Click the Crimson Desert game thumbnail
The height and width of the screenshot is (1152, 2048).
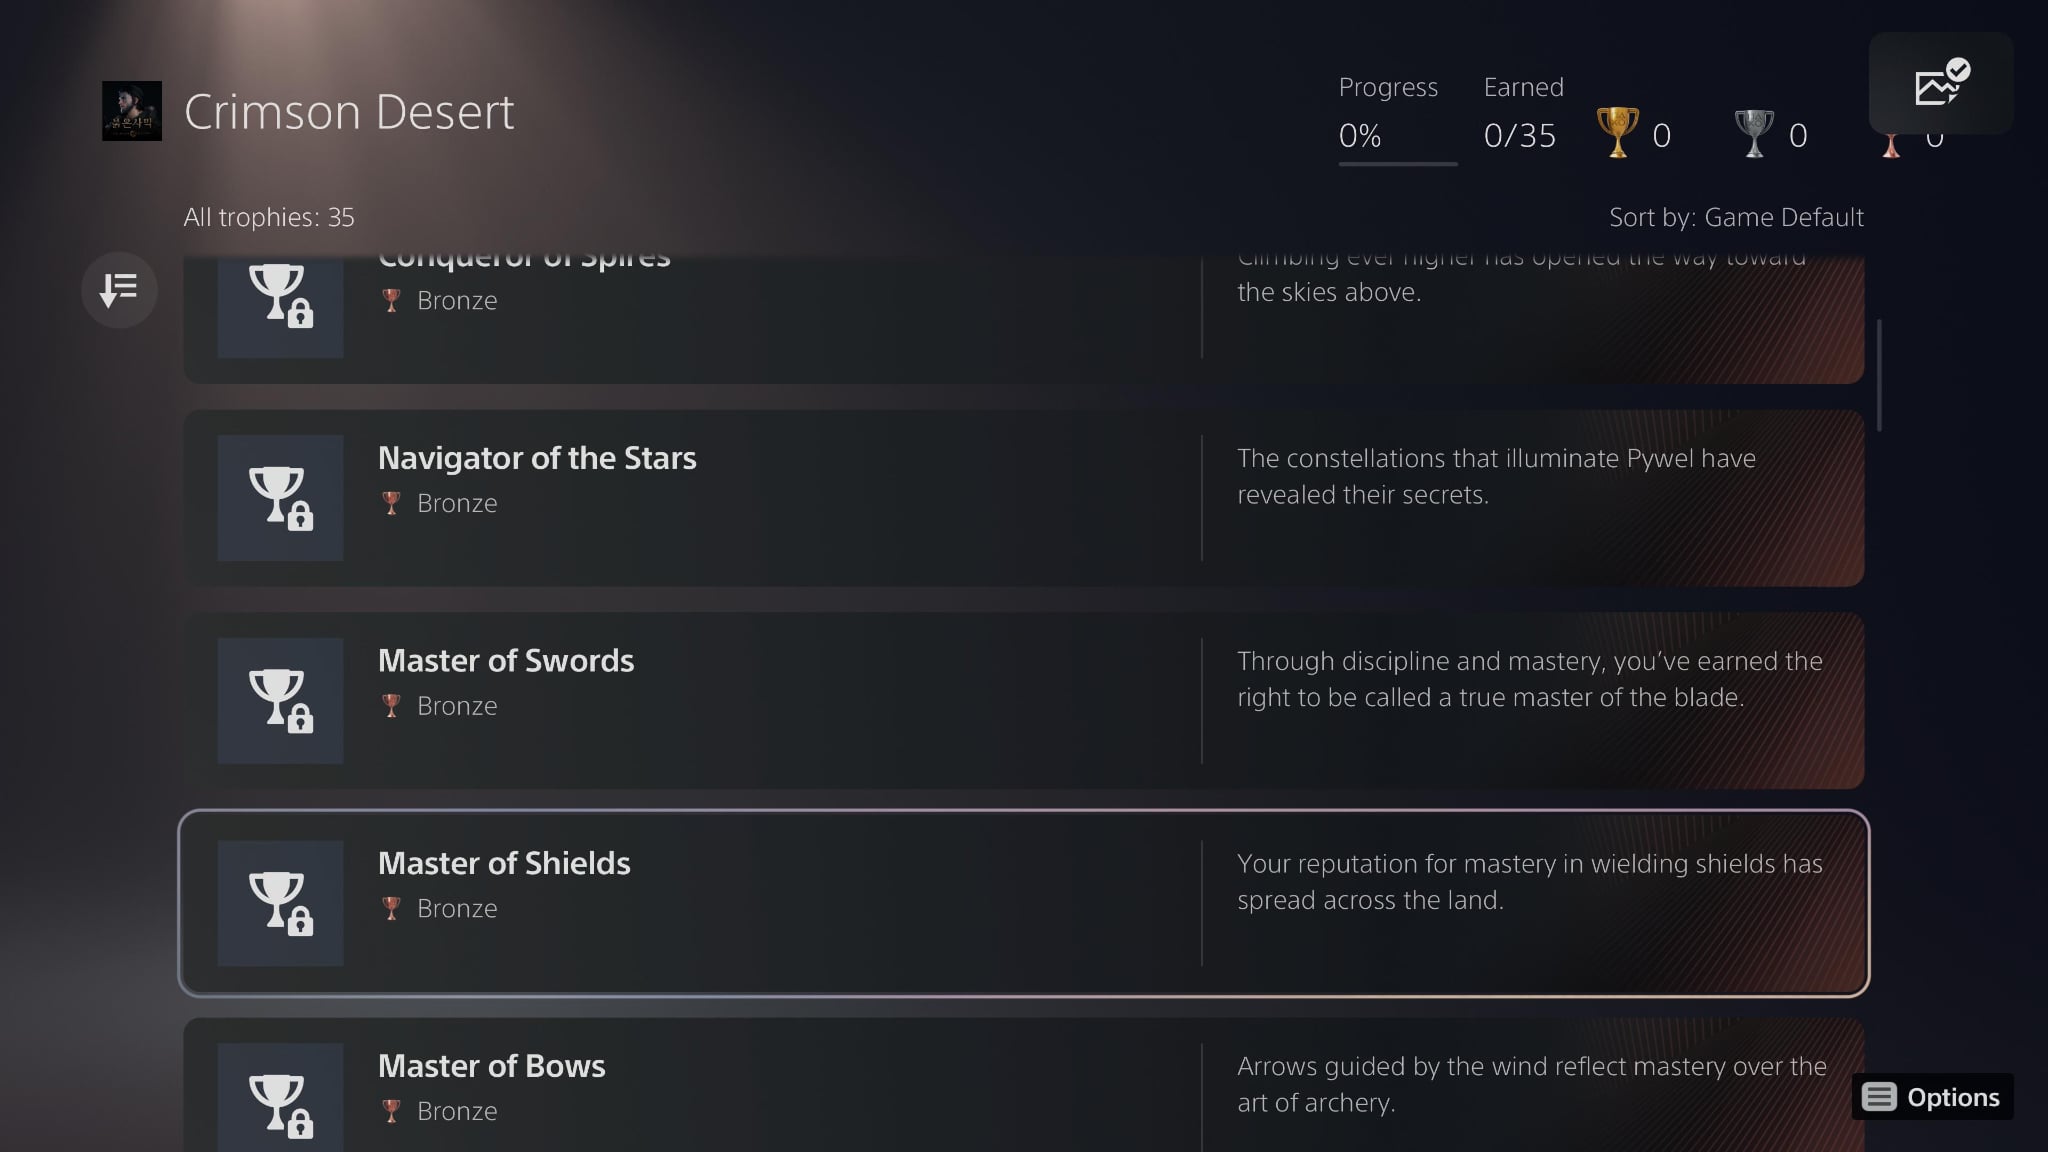tap(132, 111)
